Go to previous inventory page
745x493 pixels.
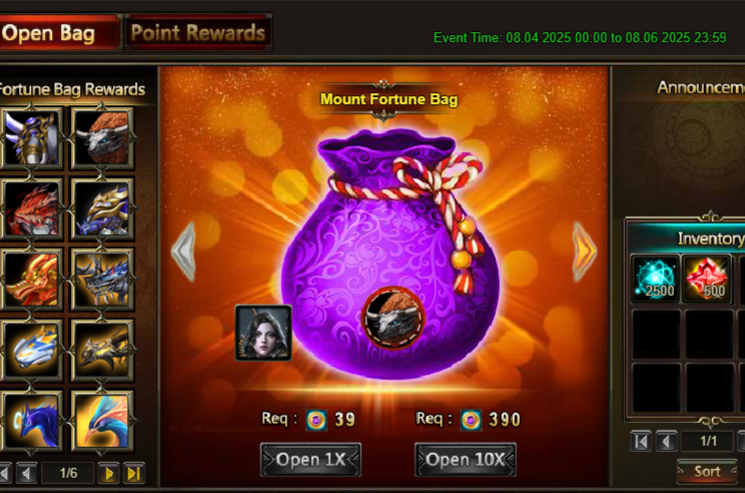[666, 441]
